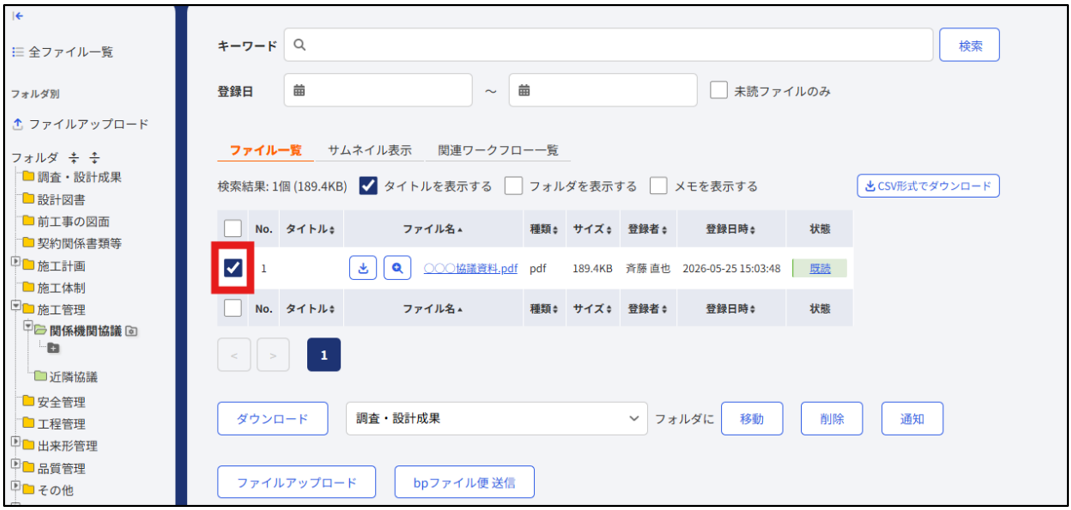The width and height of the screenshot is (1071, 510).
Task: Switch to 関連ワークフロー一覧 tab
Action: click(498, 150)
